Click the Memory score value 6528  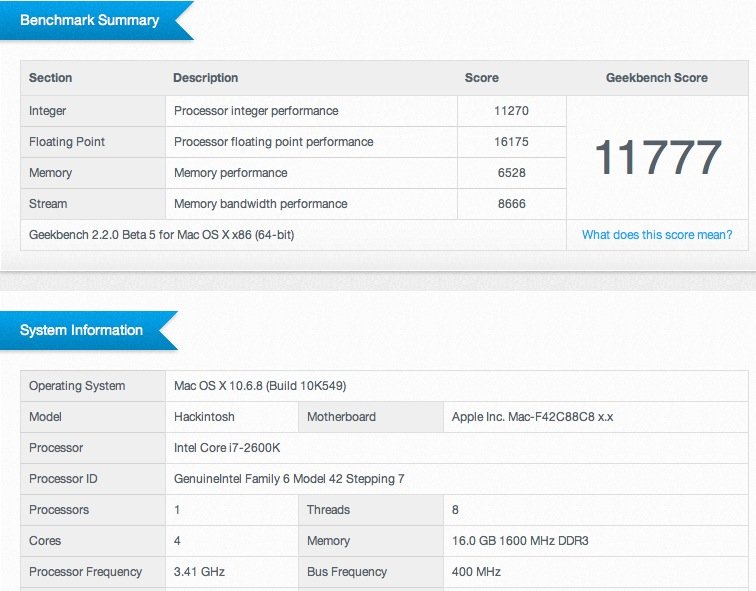click(x=511, y=173)
